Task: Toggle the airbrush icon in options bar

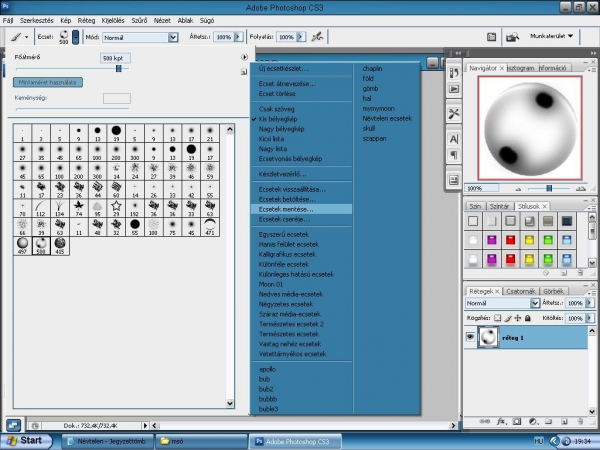Action: point(317,37)
